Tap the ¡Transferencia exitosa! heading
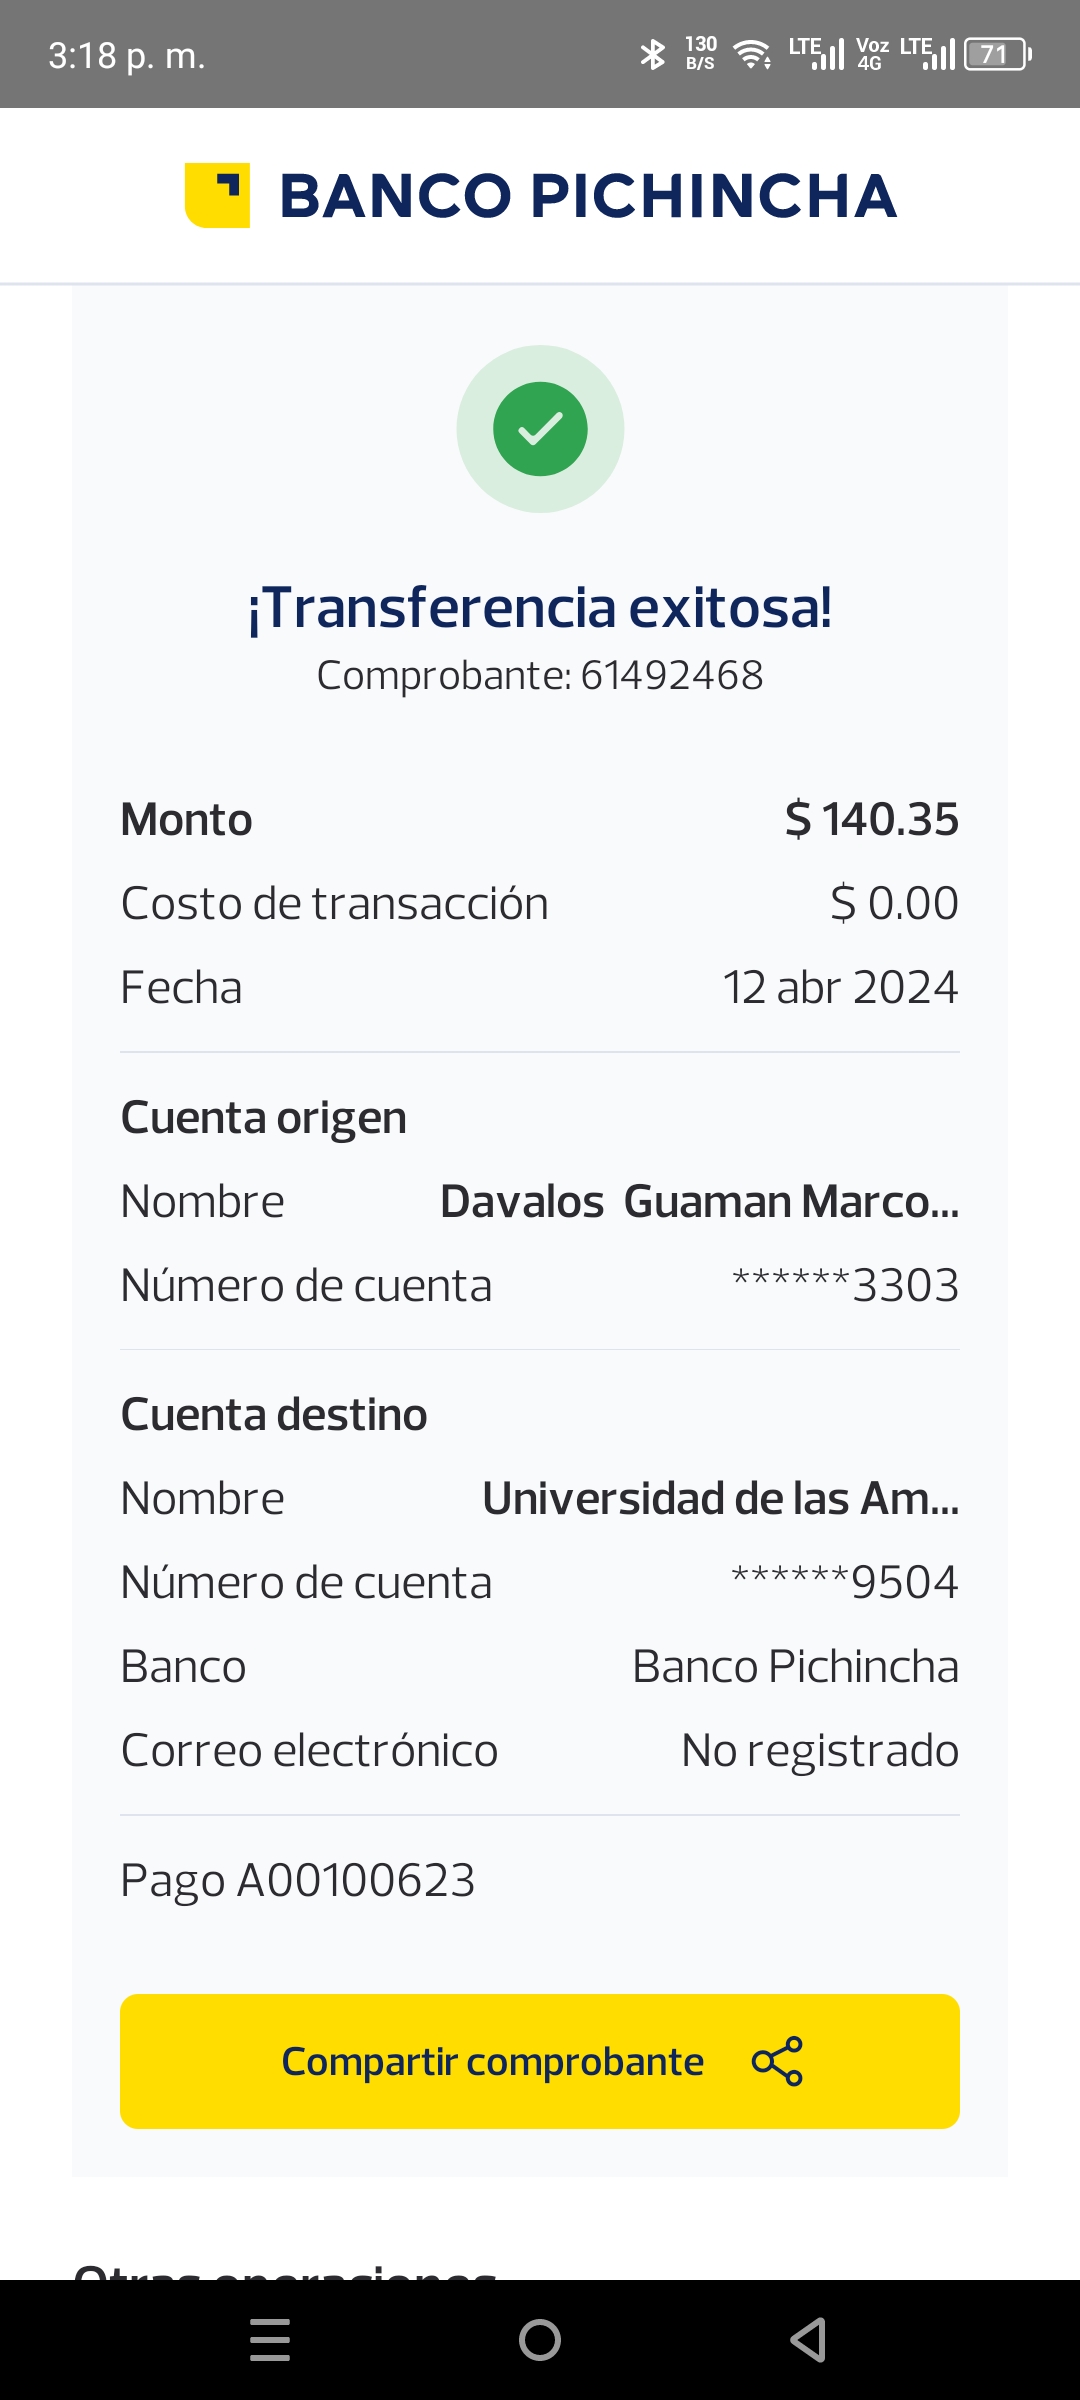This screenshot has height=2400, width=1080. 540,607
